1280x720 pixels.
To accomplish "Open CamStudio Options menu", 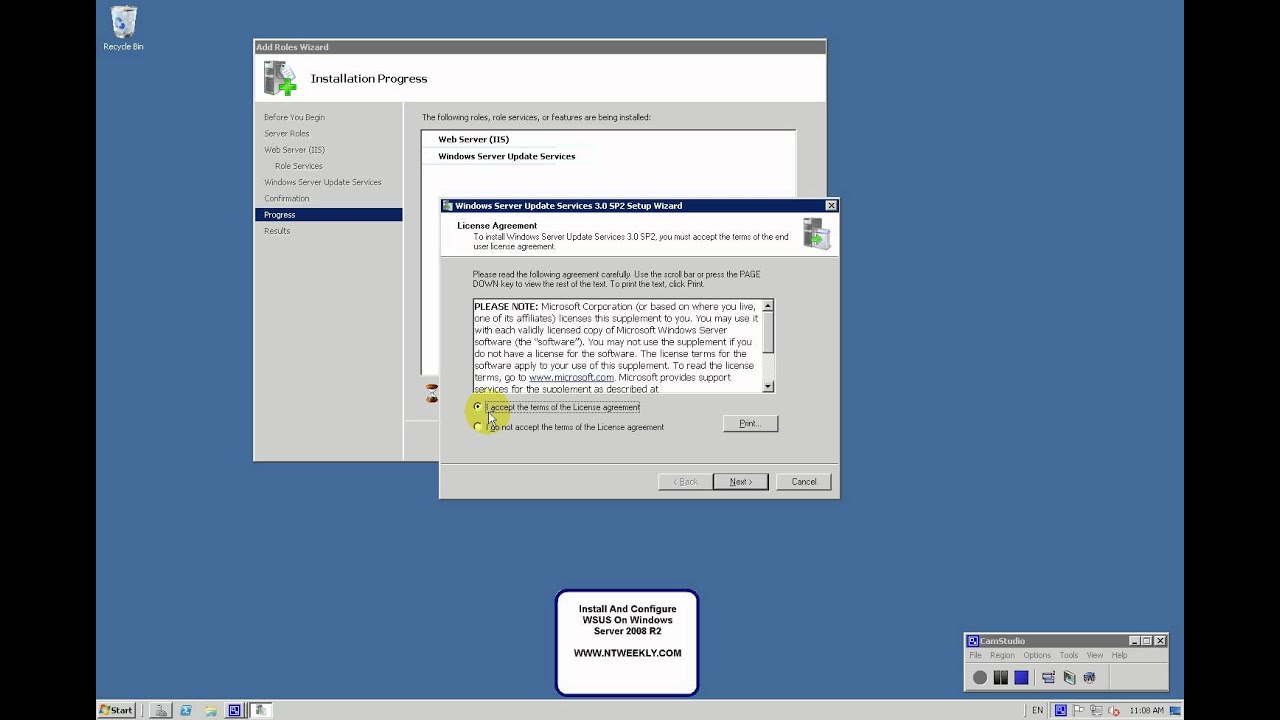I will [x=1037, y=655].
